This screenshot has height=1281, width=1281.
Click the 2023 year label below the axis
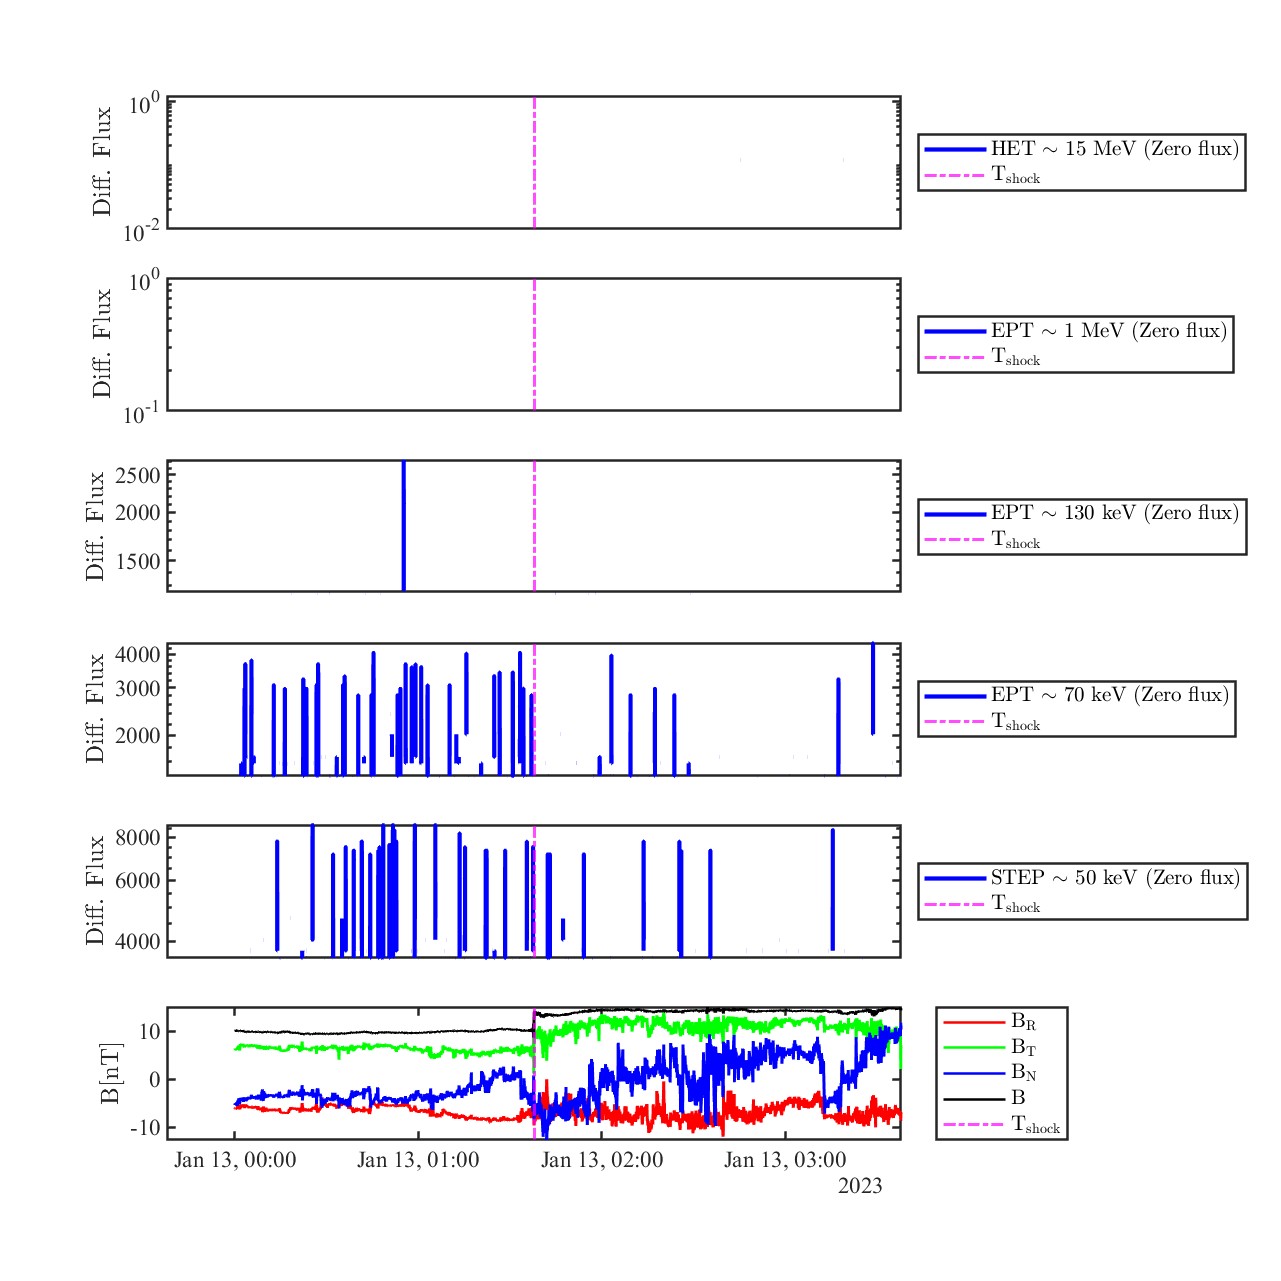[x=860, y=1186]
